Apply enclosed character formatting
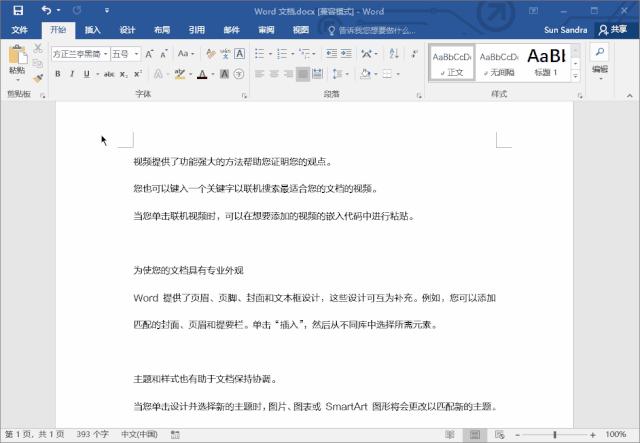Viewport: 640px width, 443px height. (x=240, y=74)
